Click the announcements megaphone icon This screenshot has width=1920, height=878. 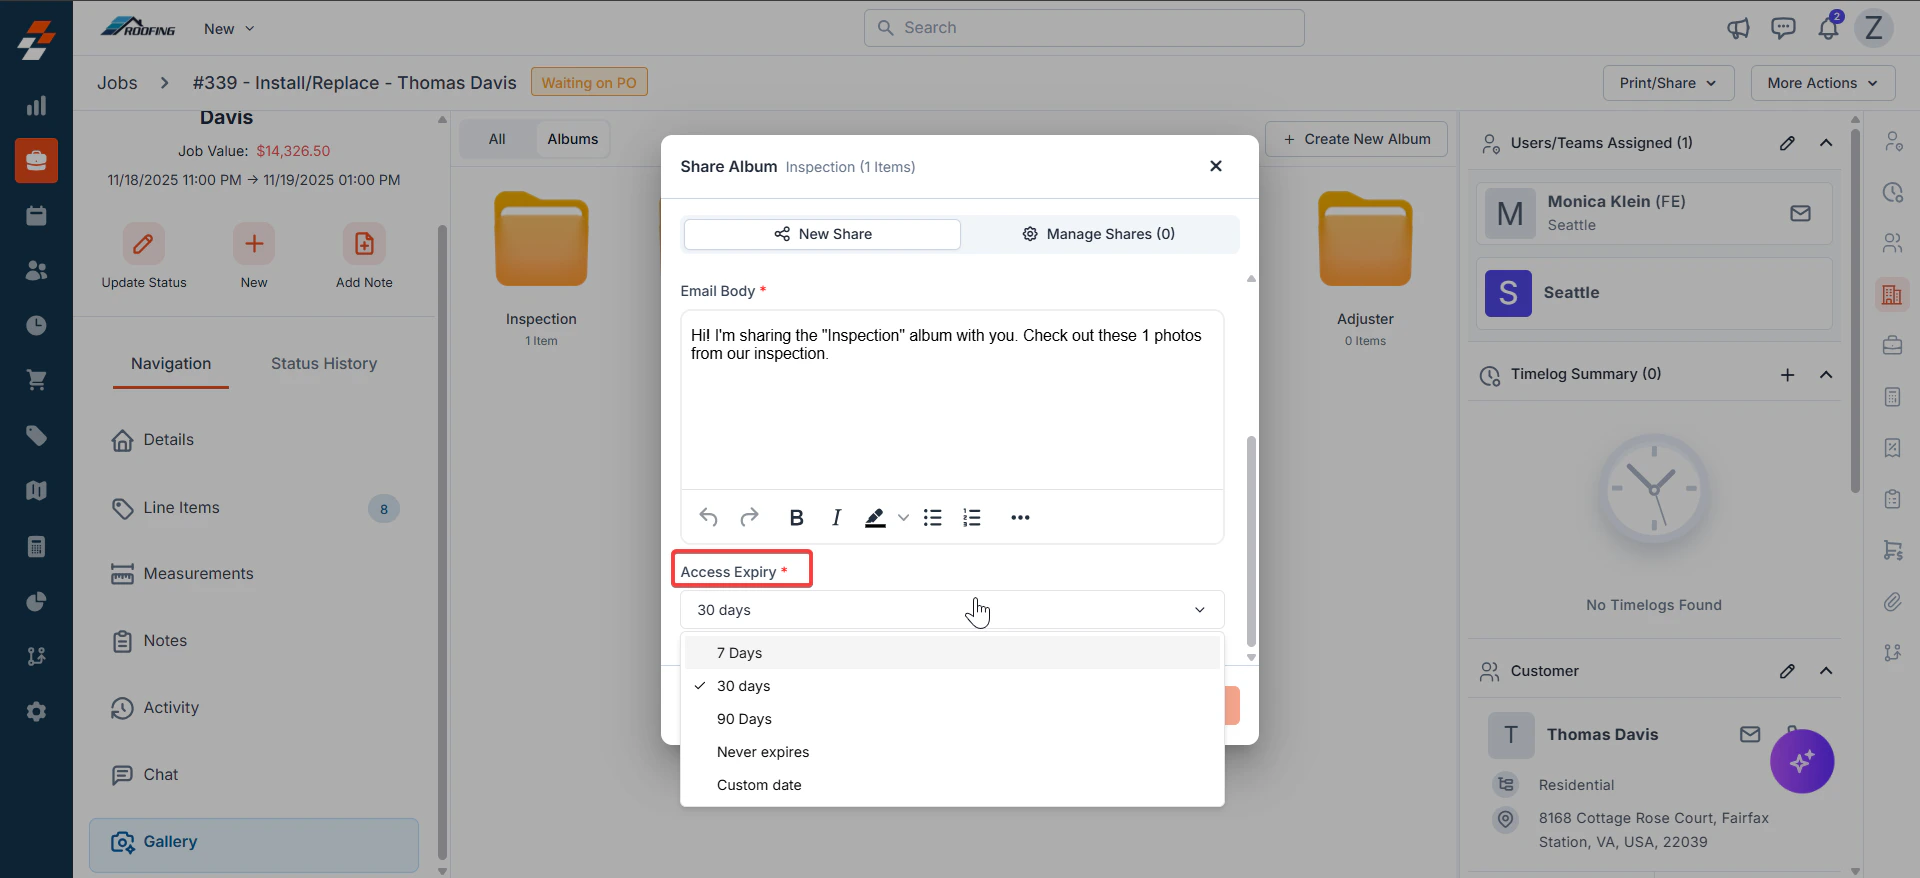[x=1738, y=28]
